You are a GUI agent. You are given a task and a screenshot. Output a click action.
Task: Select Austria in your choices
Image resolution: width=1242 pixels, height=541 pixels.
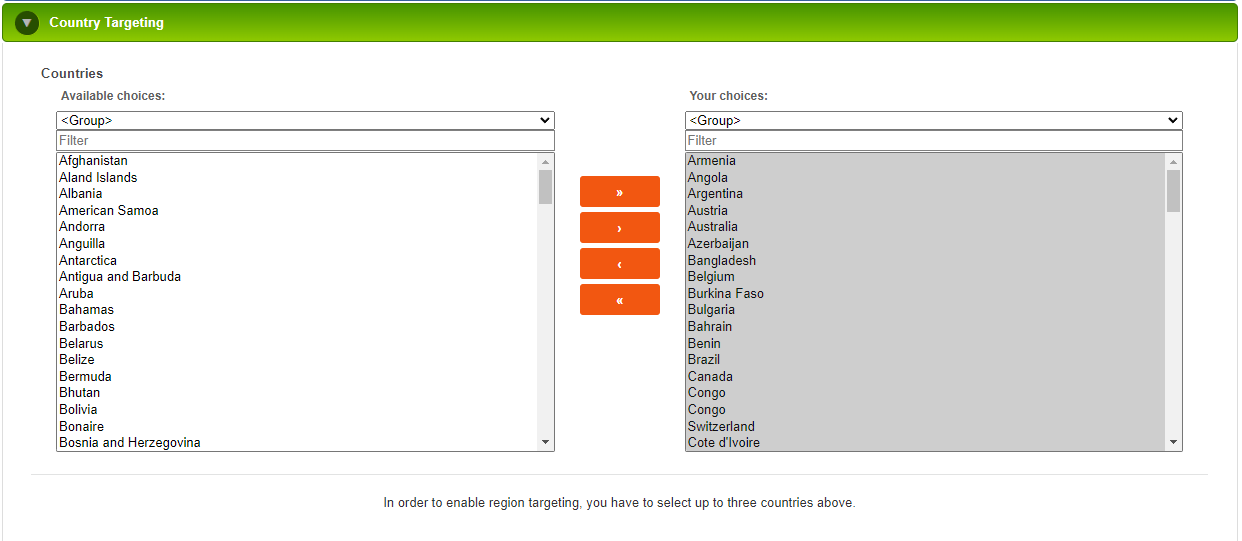[x=926, y=210]
